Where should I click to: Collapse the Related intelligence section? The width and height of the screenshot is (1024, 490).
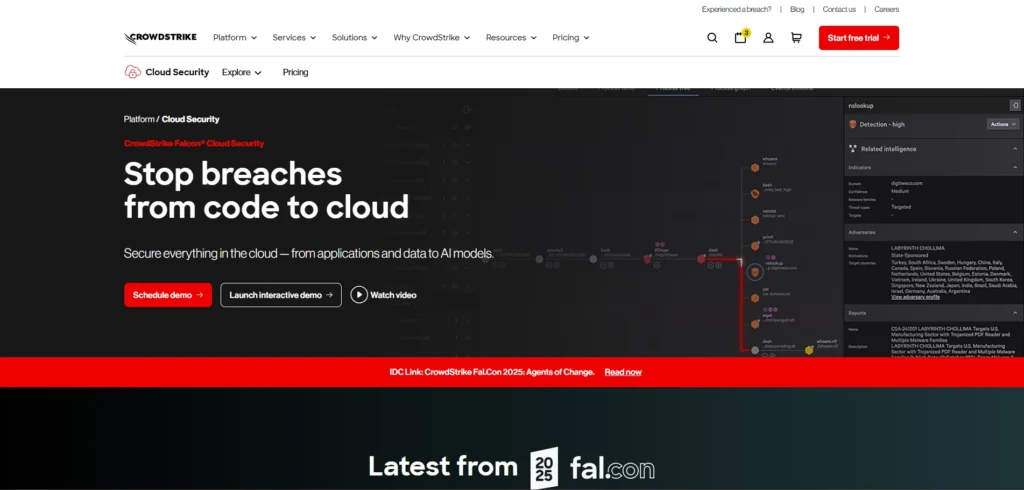pyautogui.click(x=1015, y=149)
